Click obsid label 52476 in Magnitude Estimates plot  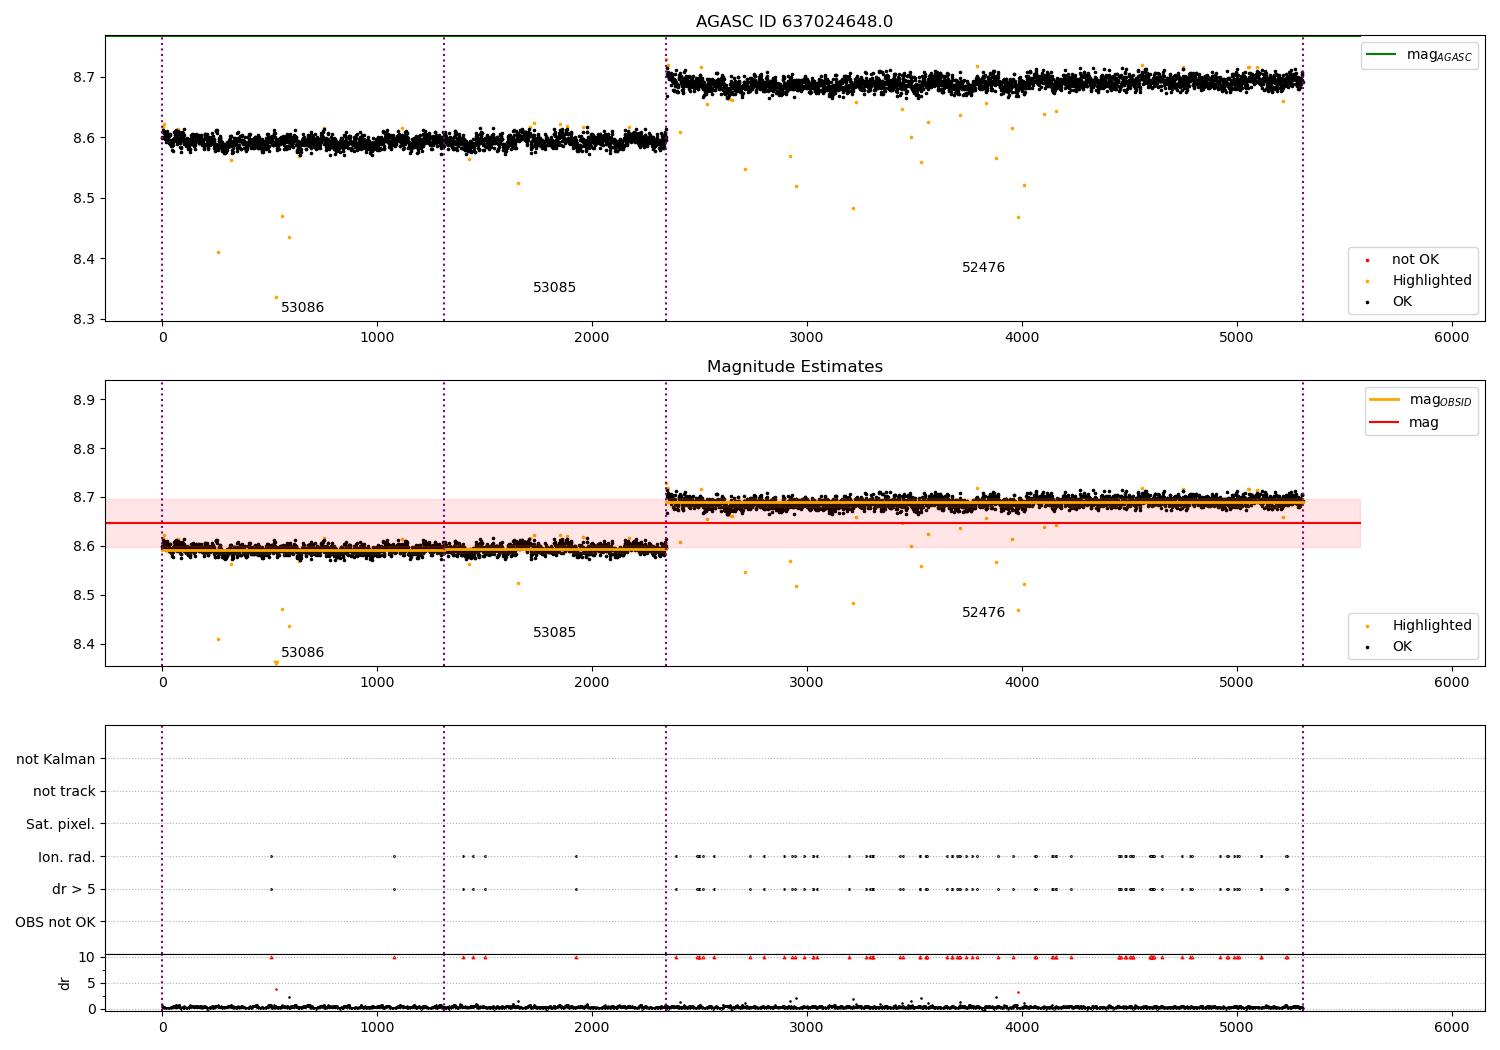point(983,613)
